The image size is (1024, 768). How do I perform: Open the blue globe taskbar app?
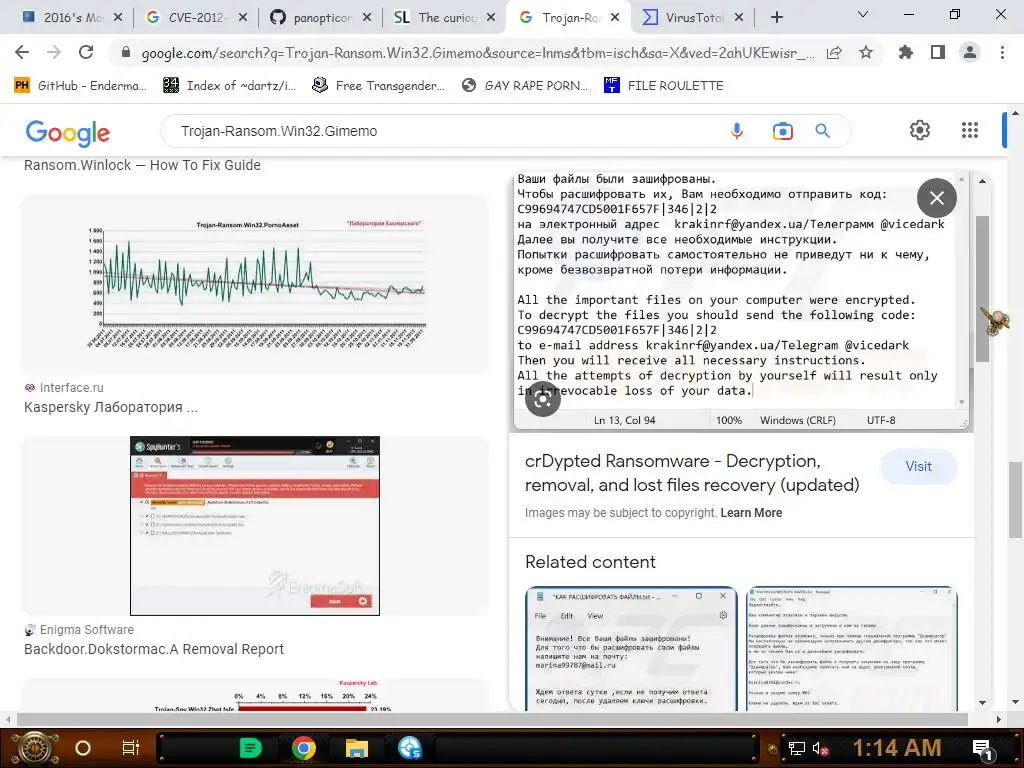click(x=410, y=748)
